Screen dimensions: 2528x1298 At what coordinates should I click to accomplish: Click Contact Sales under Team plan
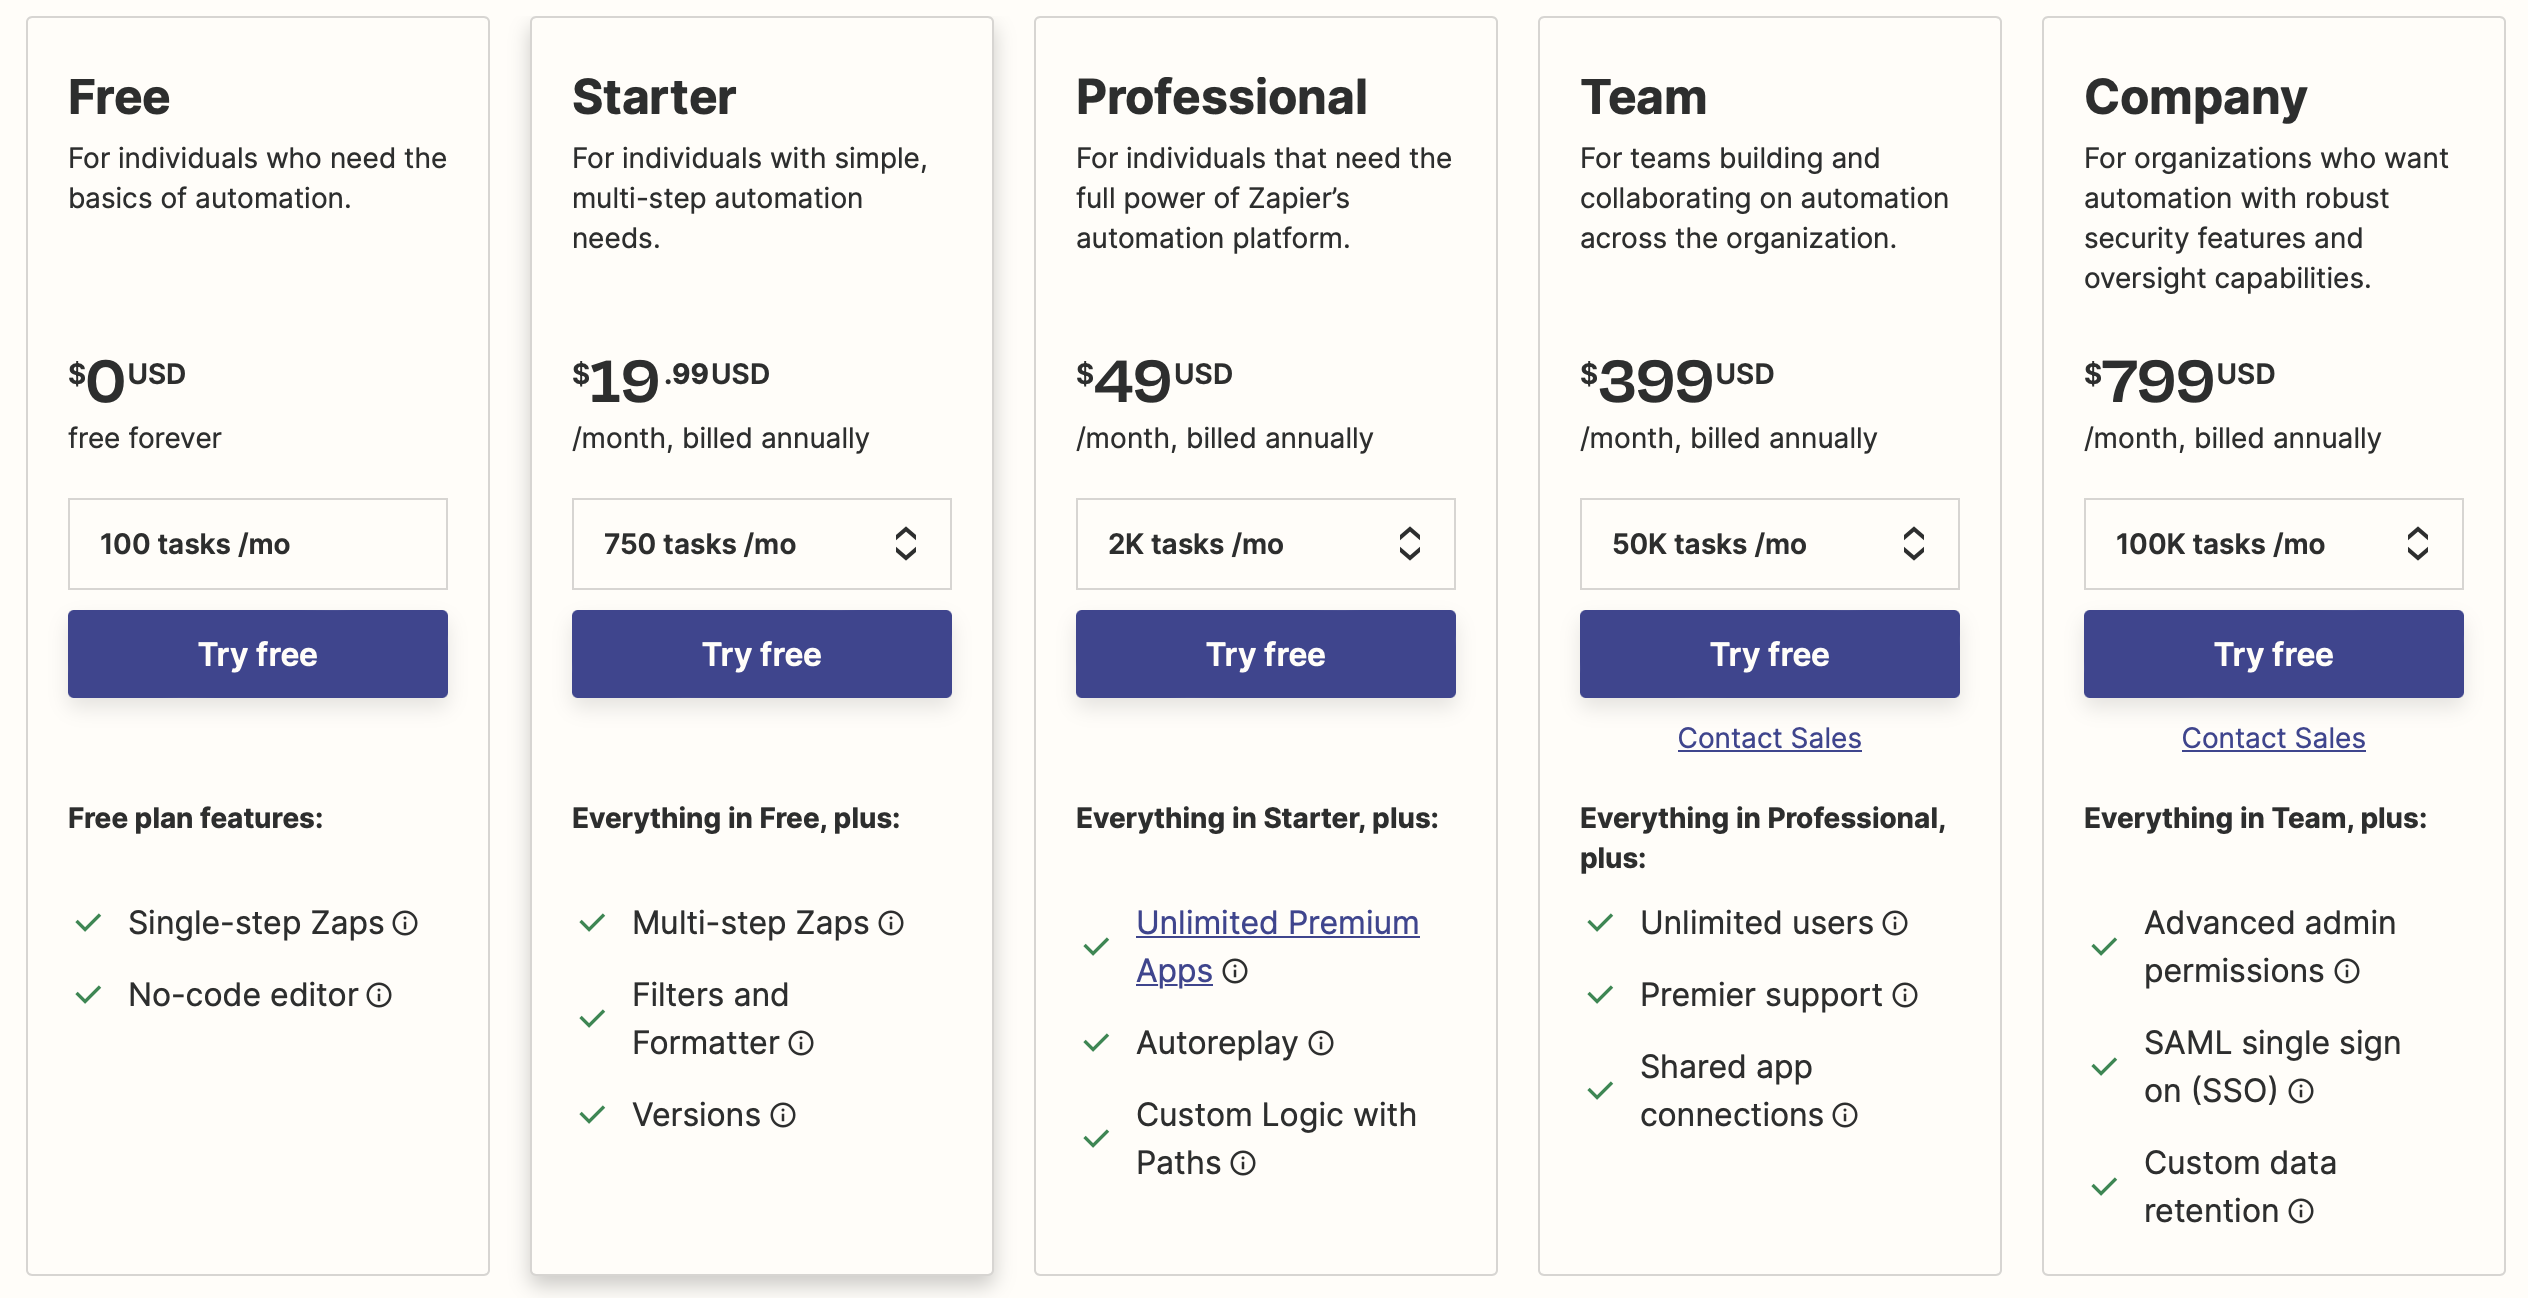click(1769, 738)
